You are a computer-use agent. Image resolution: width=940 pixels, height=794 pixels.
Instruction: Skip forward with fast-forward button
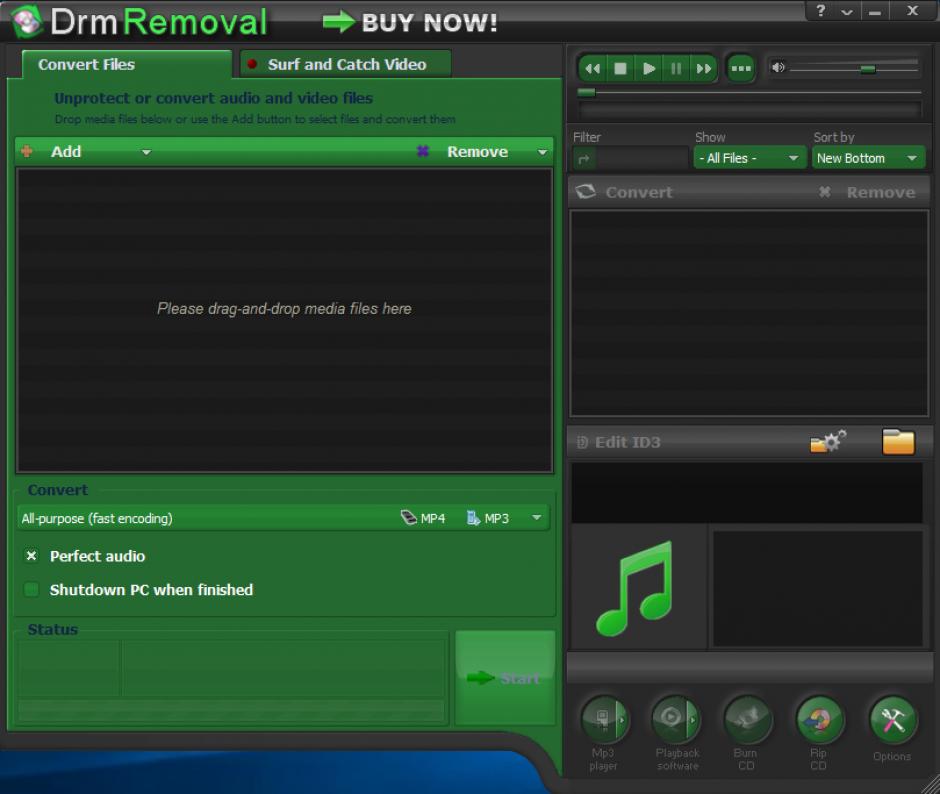tap(704, 68)
